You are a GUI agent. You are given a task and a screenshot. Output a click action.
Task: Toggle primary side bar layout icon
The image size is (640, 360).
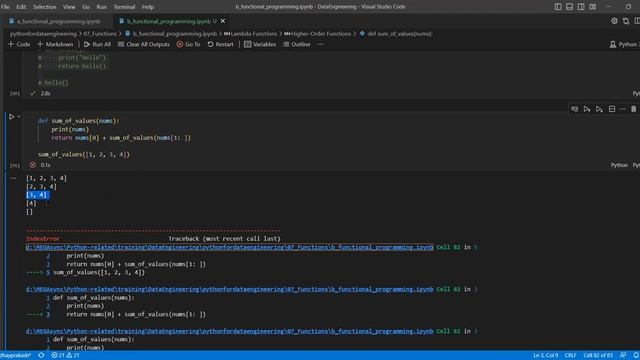558,7
